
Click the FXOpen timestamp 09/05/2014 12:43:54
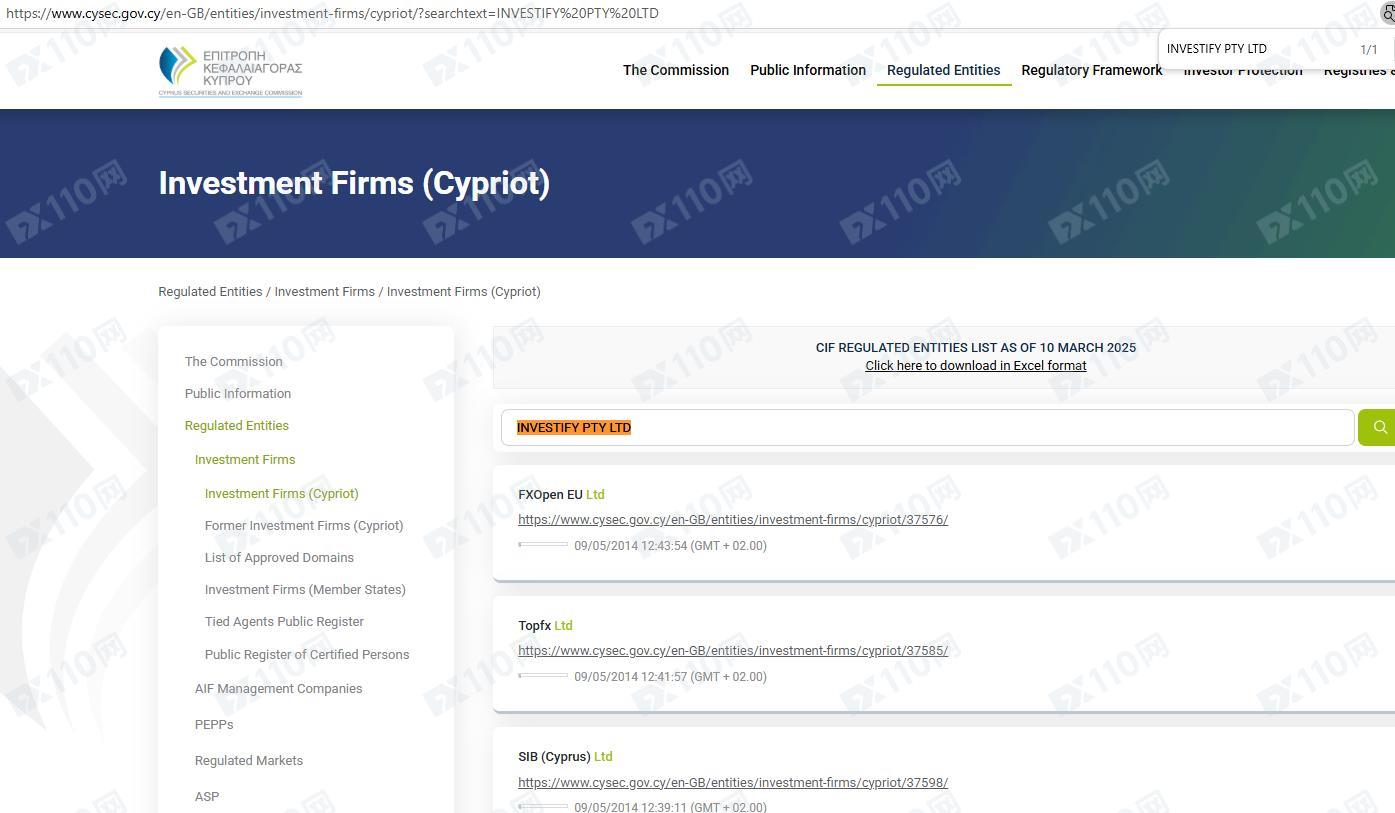tap(670, 546)
